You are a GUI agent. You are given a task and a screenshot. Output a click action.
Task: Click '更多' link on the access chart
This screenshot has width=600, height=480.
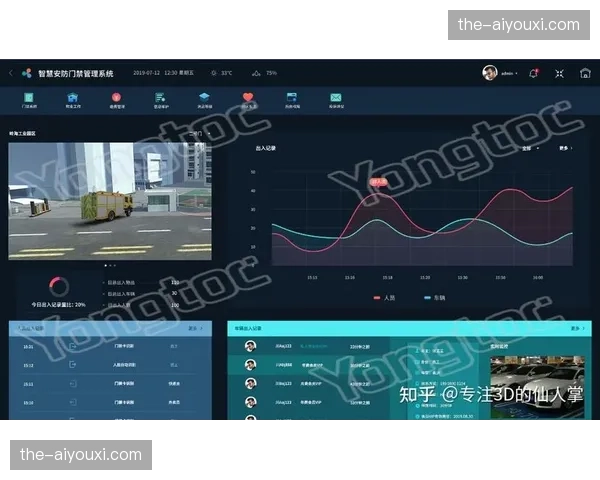(x=565, y=148)
